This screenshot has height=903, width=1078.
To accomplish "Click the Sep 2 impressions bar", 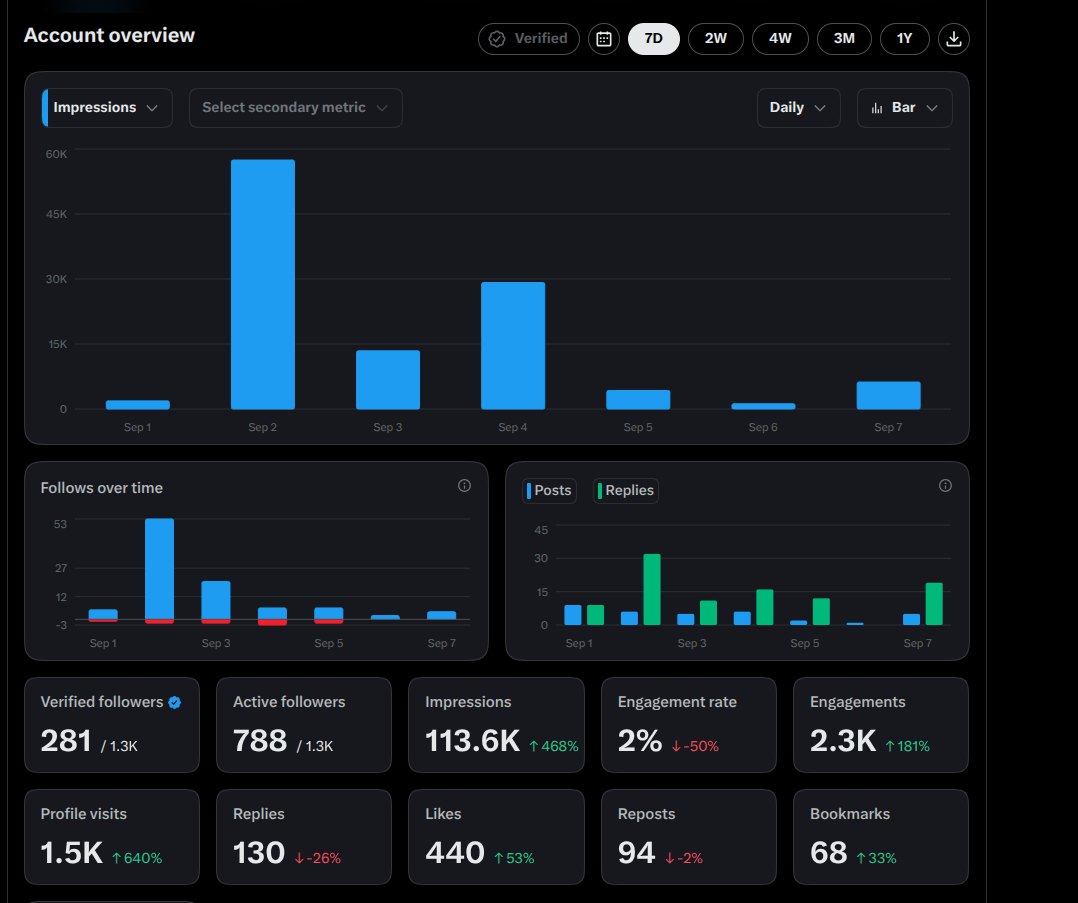I will pos(263,284).
